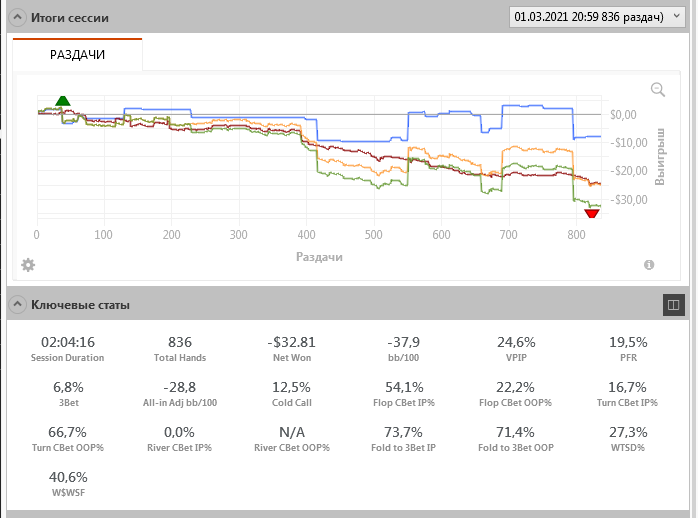Select the Session Duration 02:04:16 stat
Viewport: 698px width, 518px height.
pos(68,348)
